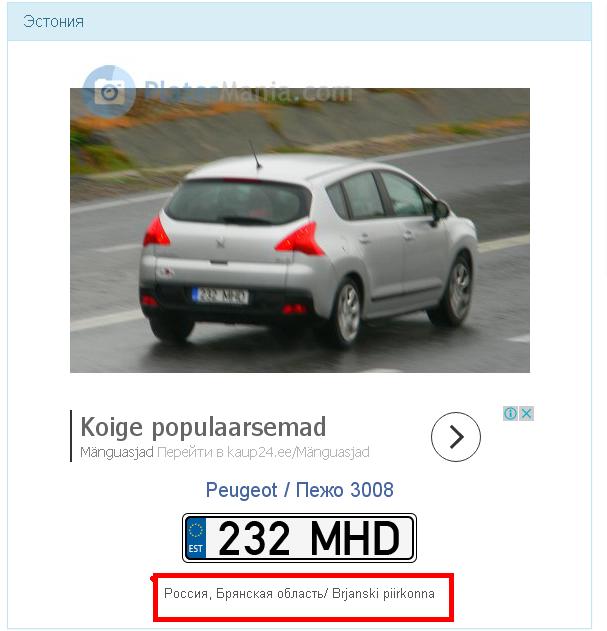The height and width of the screenshot is (631, 607).
Task: Click the PlatesMania camera logo icon
Action: coord(109,91)
